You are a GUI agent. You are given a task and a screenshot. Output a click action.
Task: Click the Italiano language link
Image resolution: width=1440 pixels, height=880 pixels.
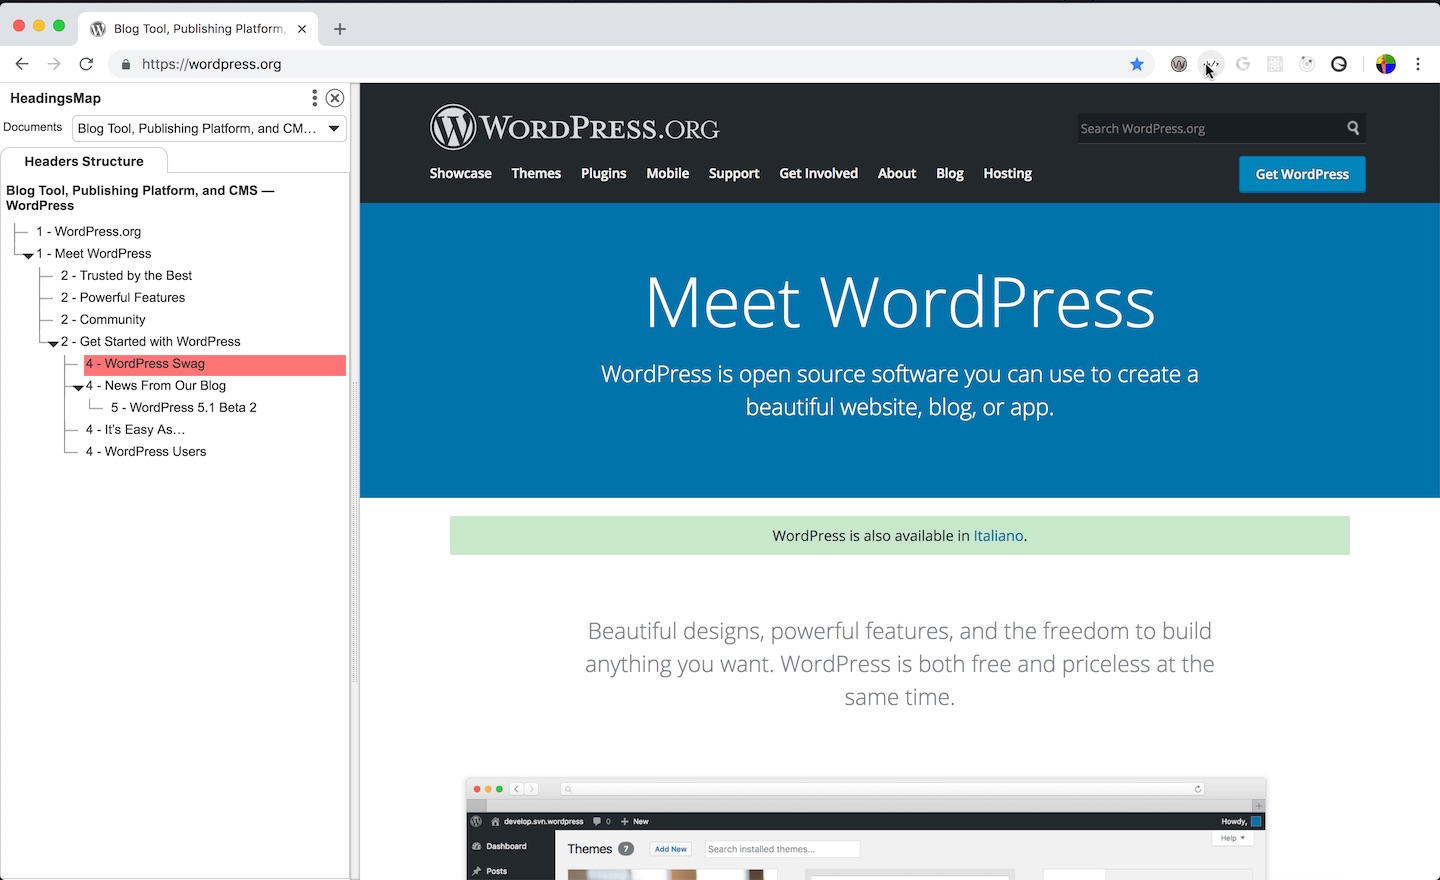coord(998,536)
